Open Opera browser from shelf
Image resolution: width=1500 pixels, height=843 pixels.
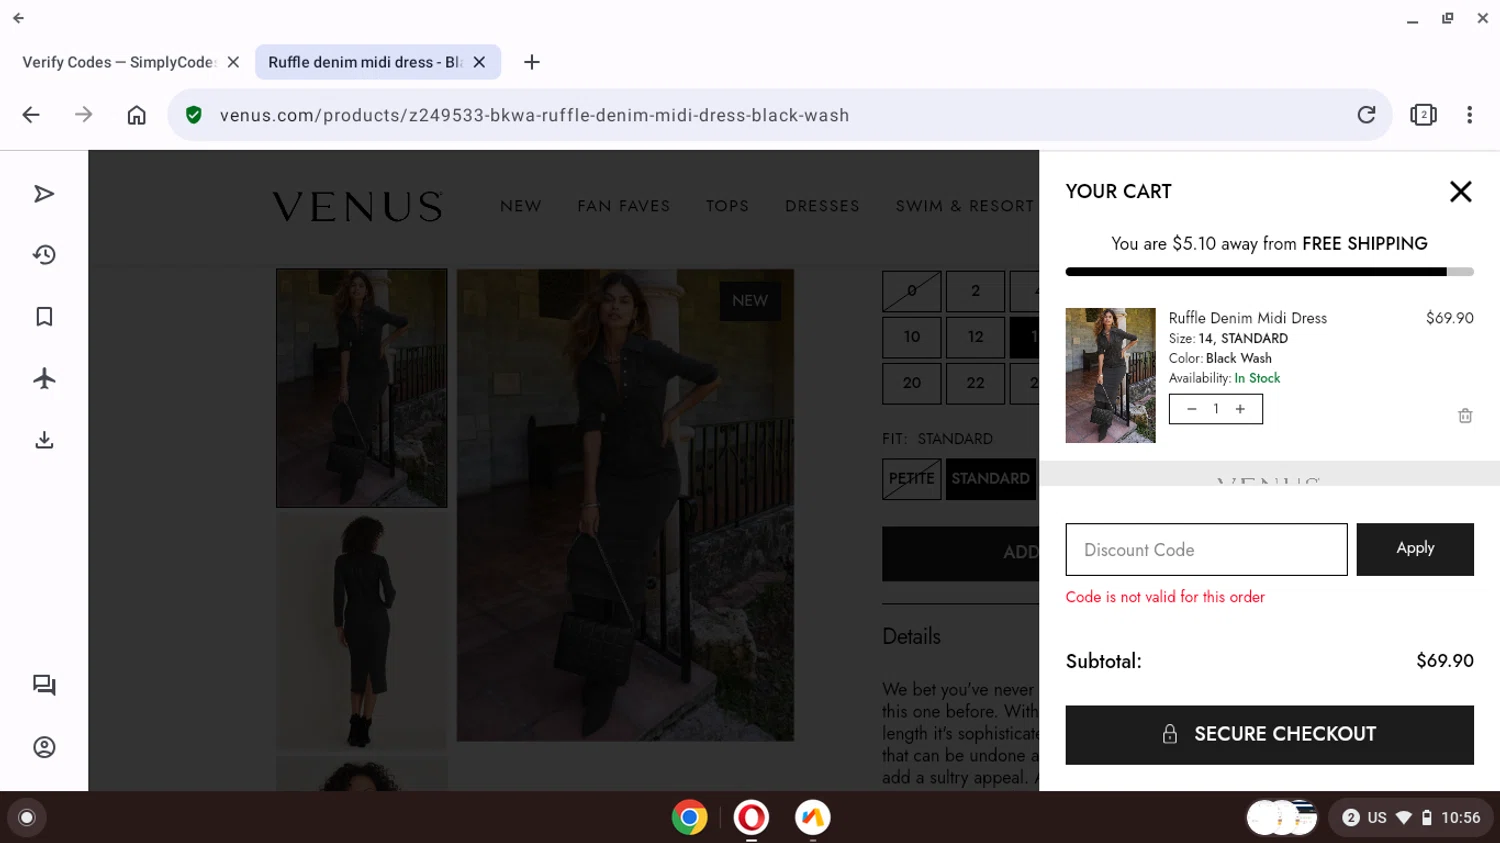(751, 817)
